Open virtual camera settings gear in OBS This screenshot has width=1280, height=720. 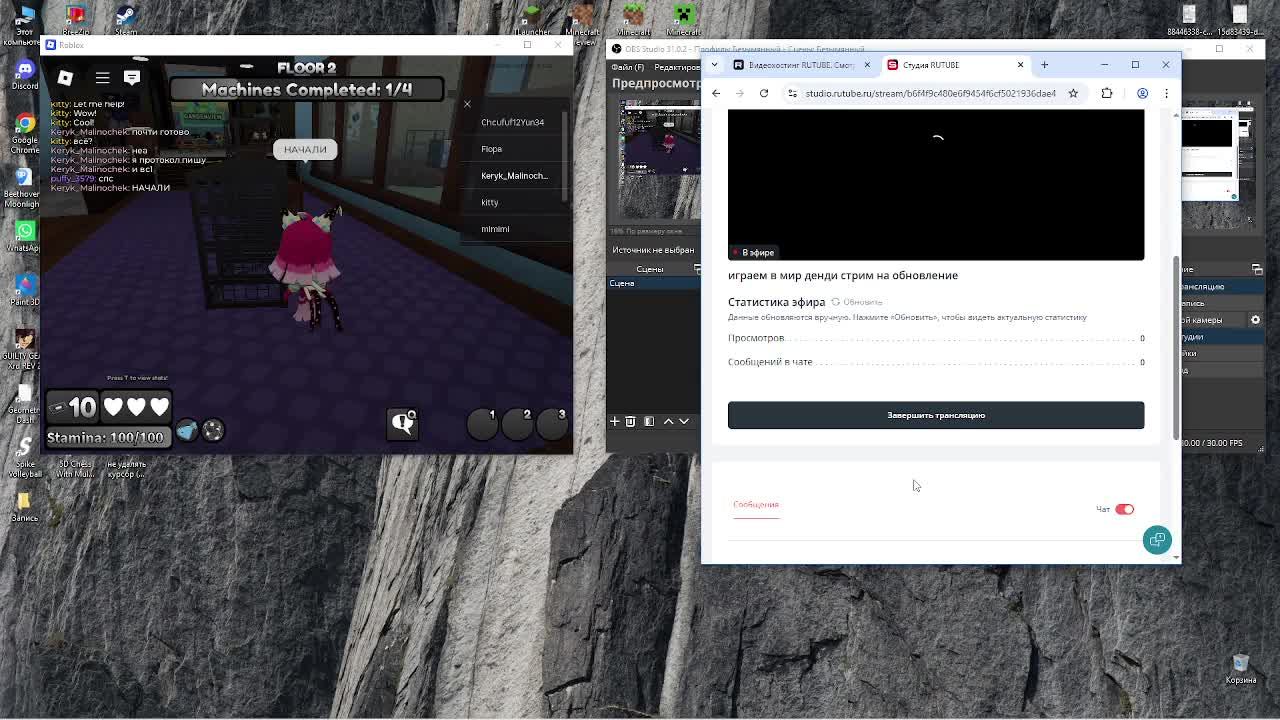click(x=1255, y=320)
